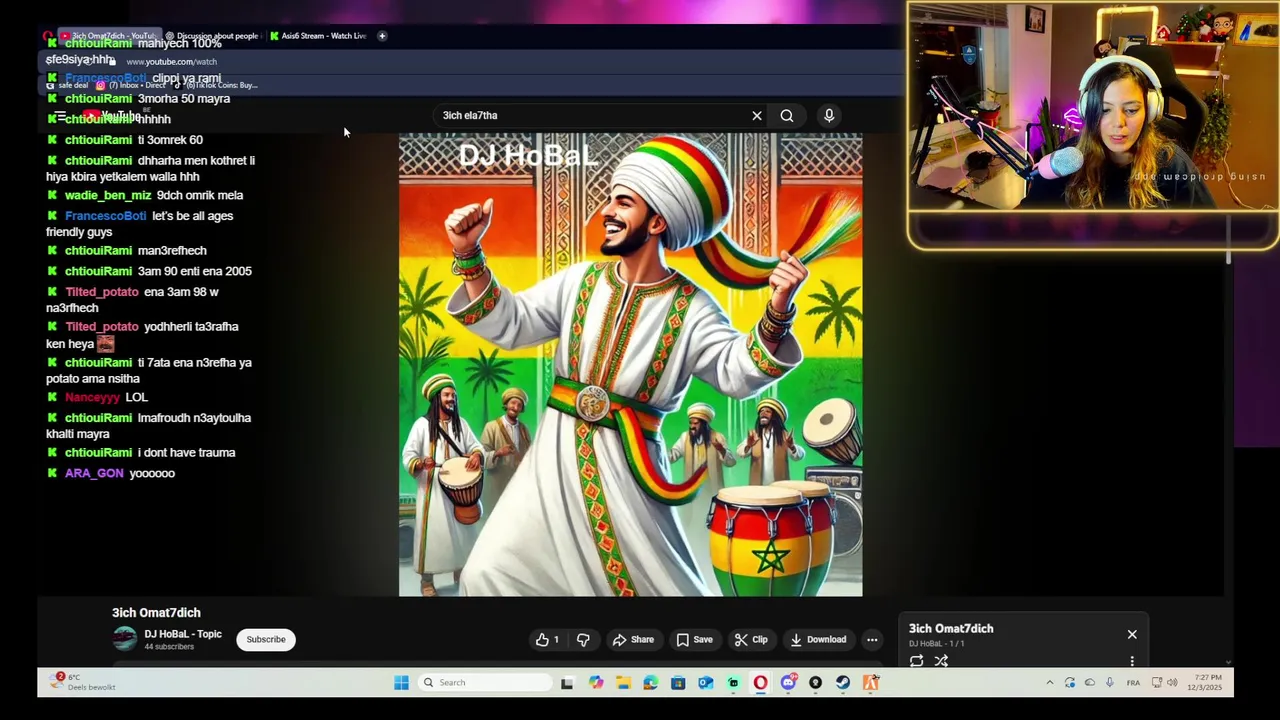Subscribe to DJ HoBaL - Topic

click(266, 639)
